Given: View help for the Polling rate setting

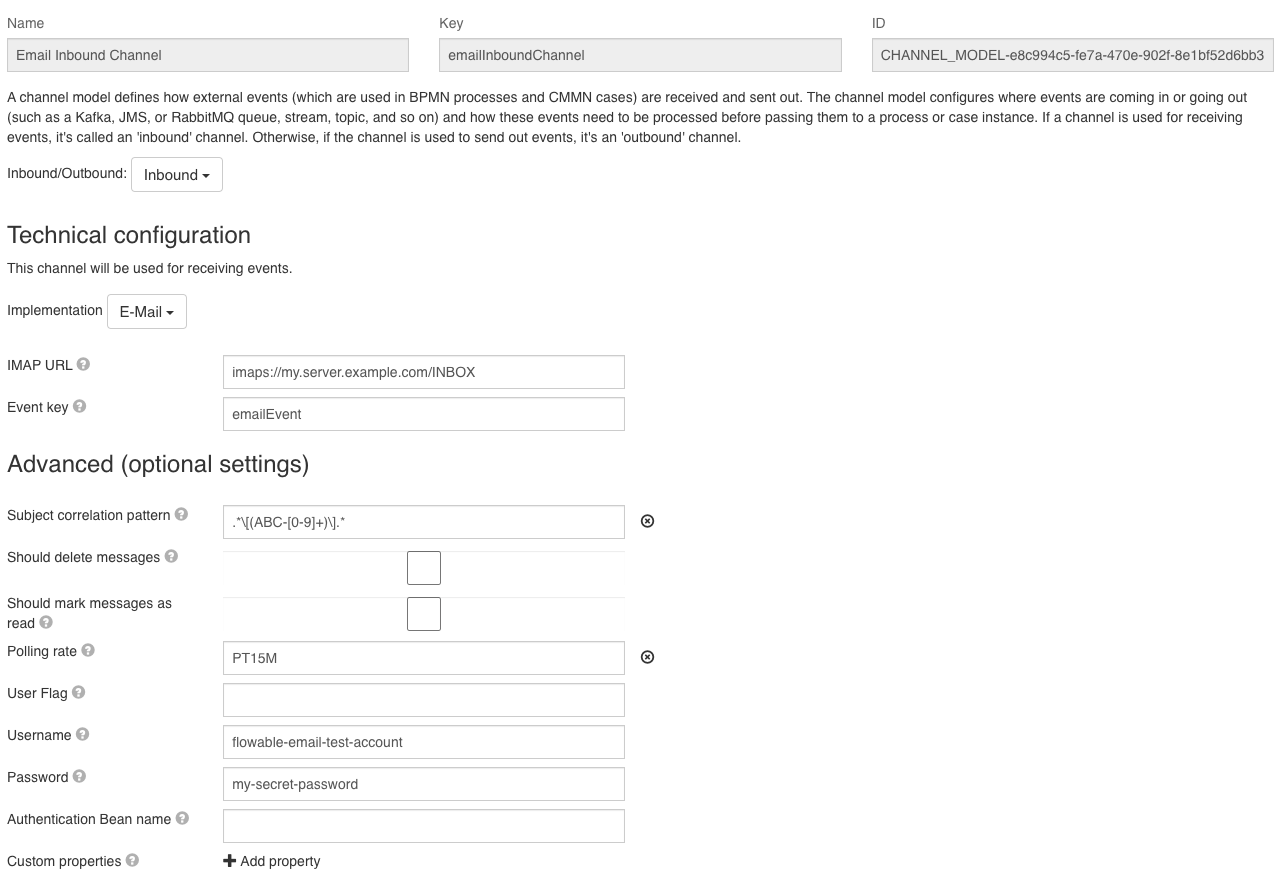Looking at the screenshot, I should coord(89,649).
